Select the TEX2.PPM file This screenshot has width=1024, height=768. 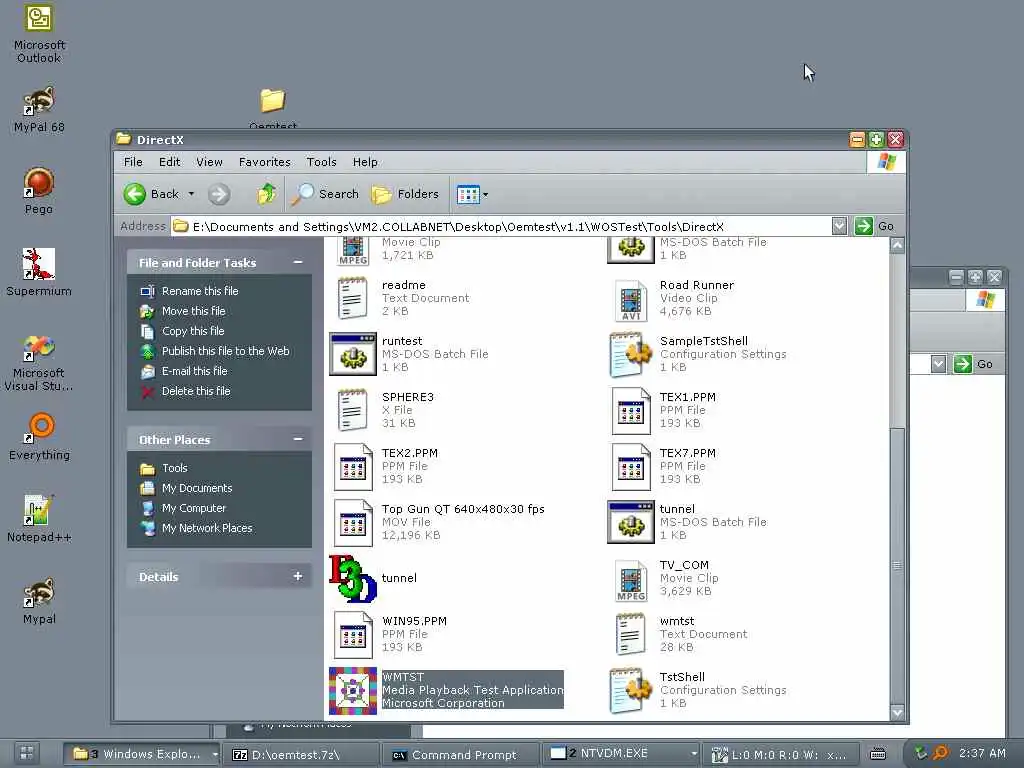point(385,466)
